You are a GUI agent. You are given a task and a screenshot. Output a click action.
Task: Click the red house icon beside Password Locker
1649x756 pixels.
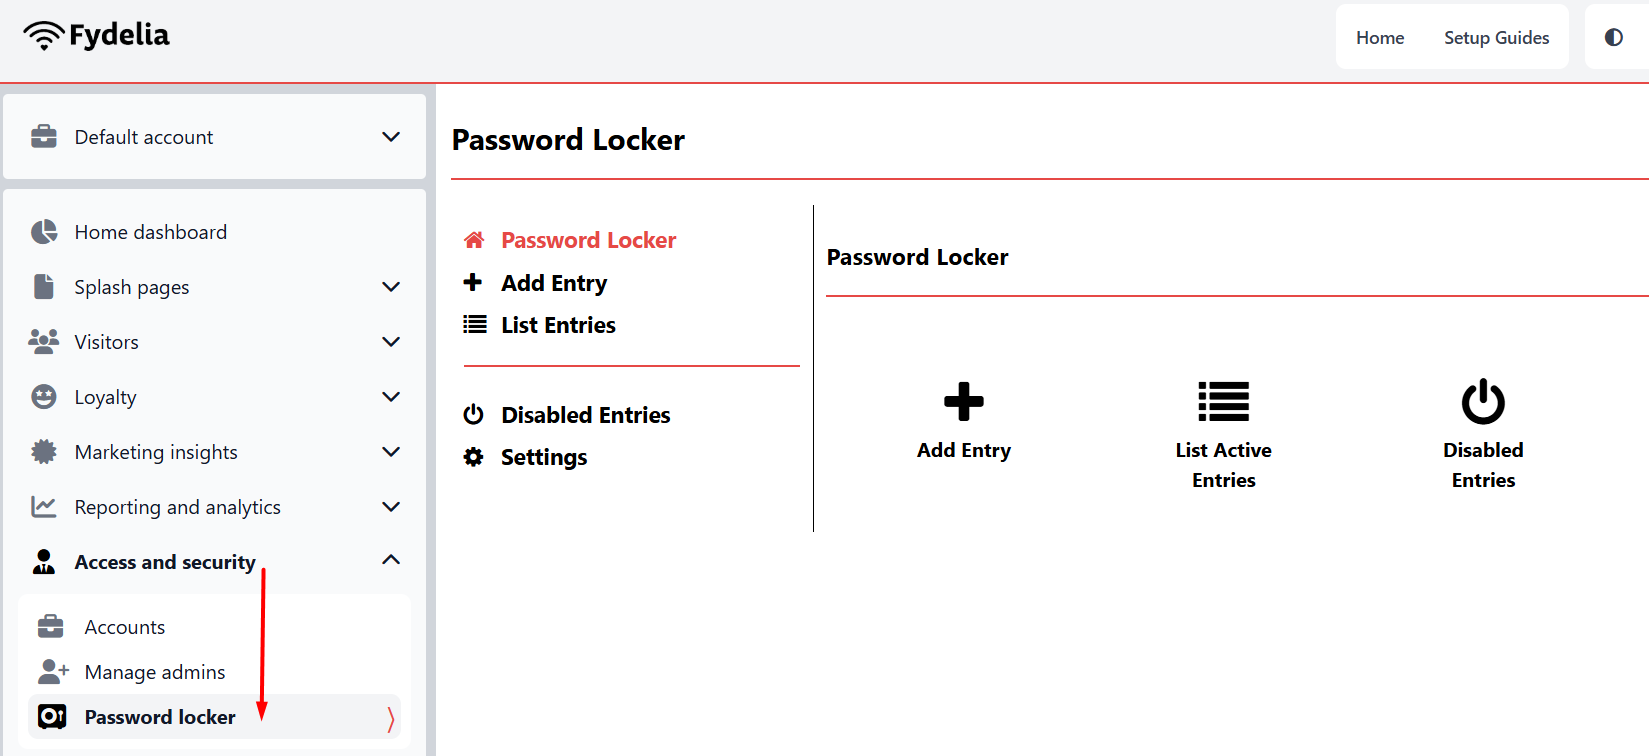[x=474, y=240]
